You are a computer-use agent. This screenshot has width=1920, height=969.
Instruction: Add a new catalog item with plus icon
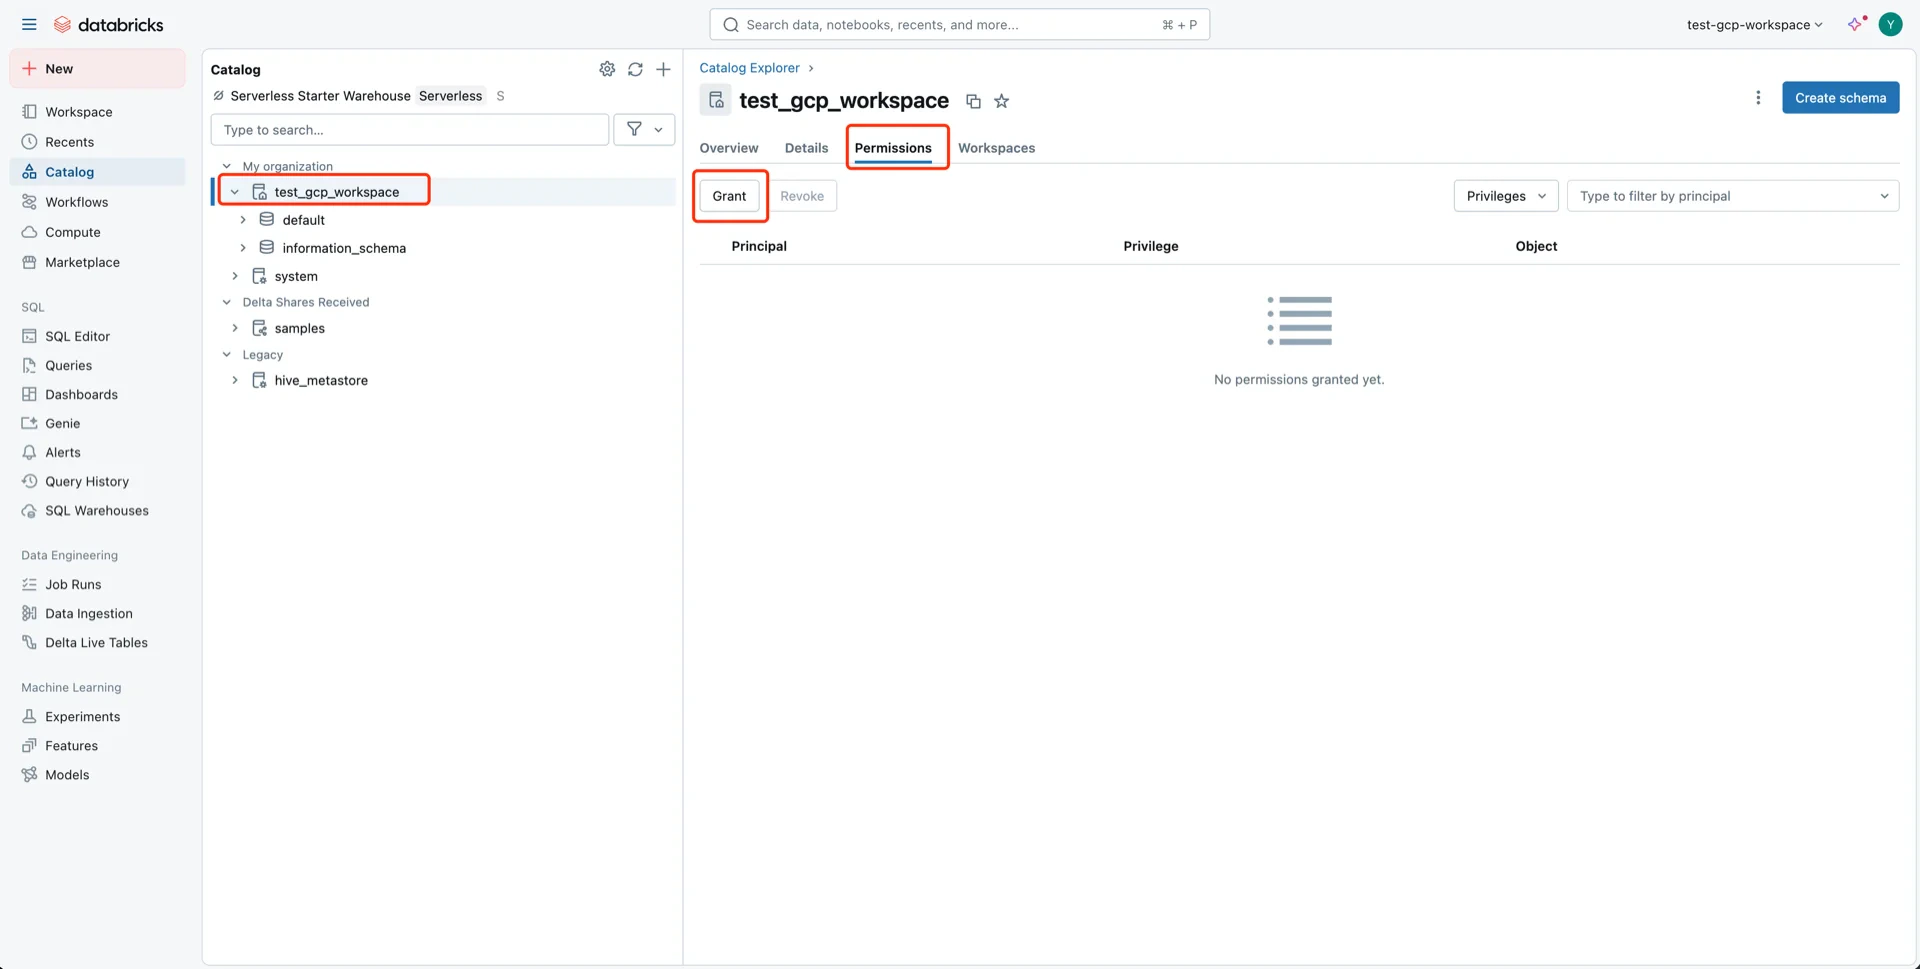(x=663, y=69)
